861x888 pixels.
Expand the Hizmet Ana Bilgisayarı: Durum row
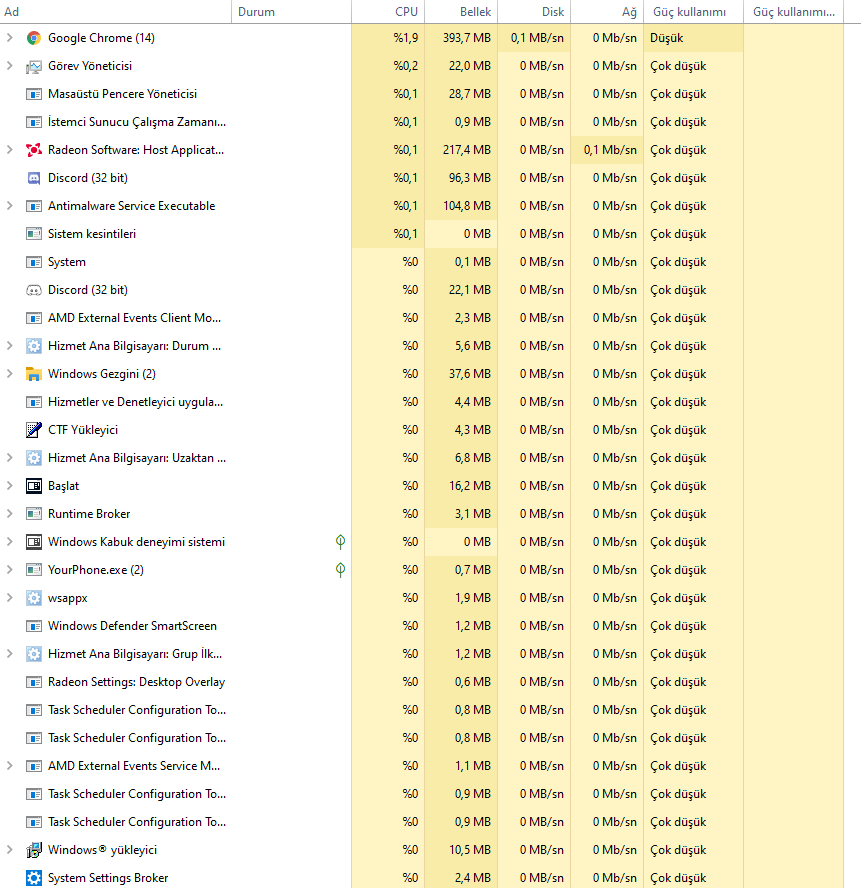point(10,346)
